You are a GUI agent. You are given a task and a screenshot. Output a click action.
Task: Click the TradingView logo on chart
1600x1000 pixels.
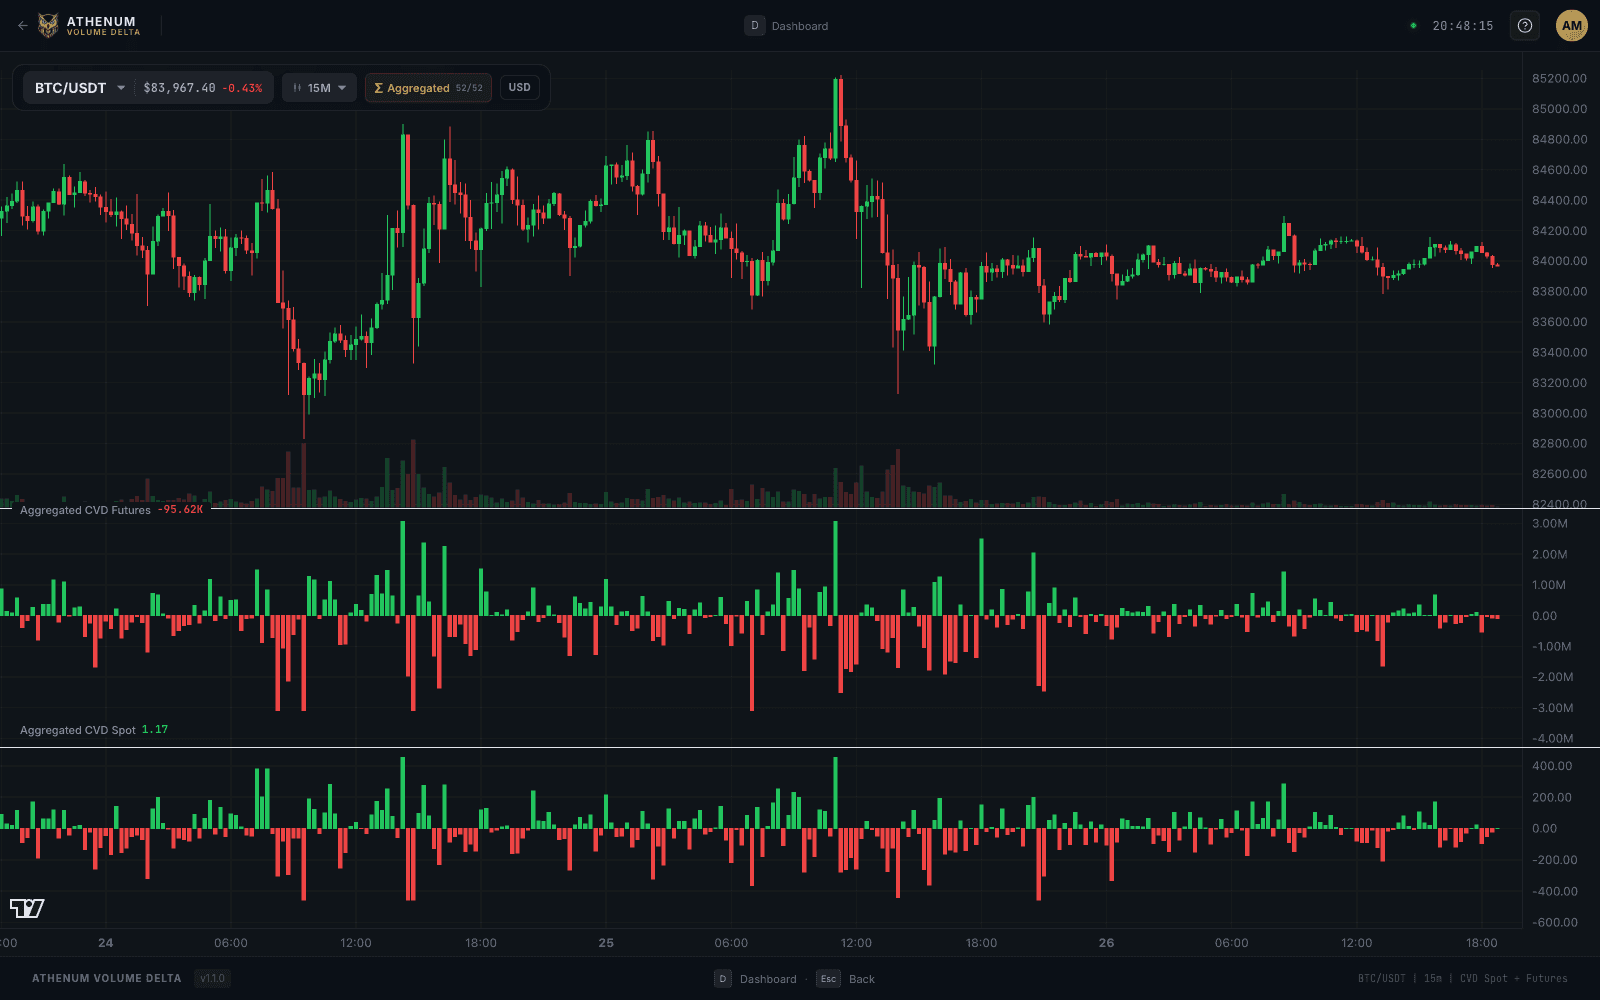pyautogui.click(x=27, y=908)
